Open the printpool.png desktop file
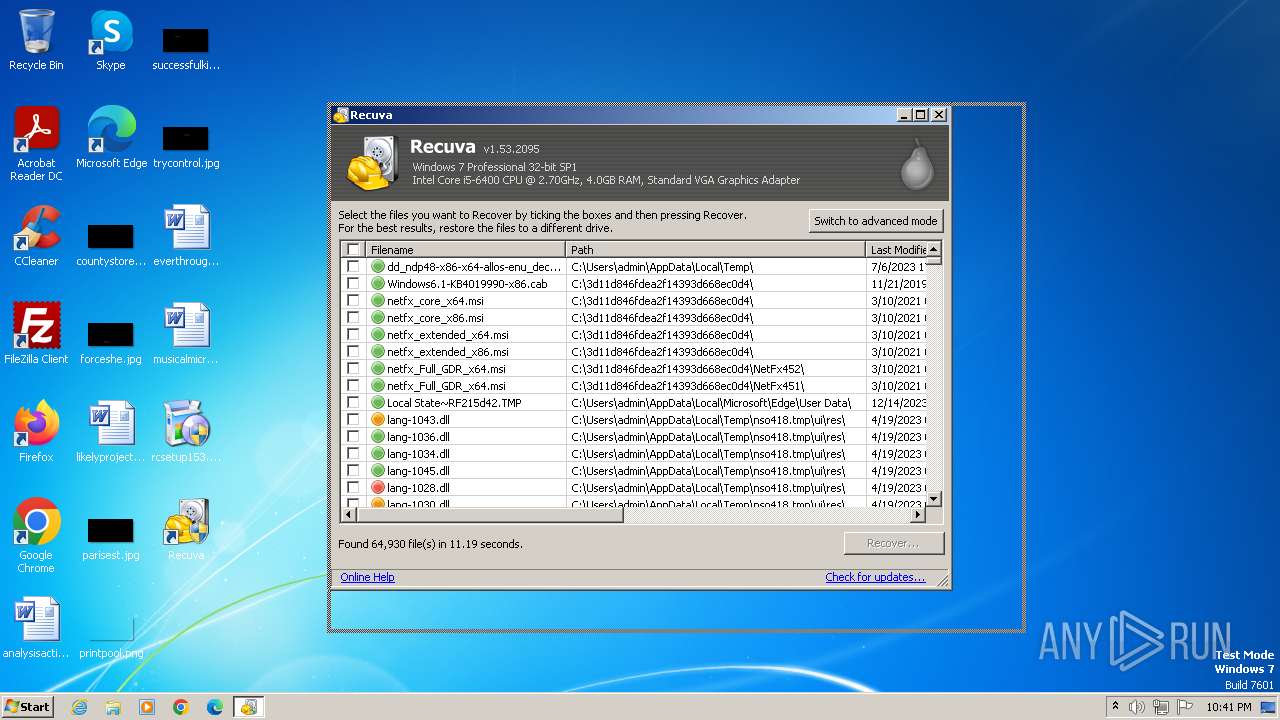 pyautogui.click(x=111, y=635)
